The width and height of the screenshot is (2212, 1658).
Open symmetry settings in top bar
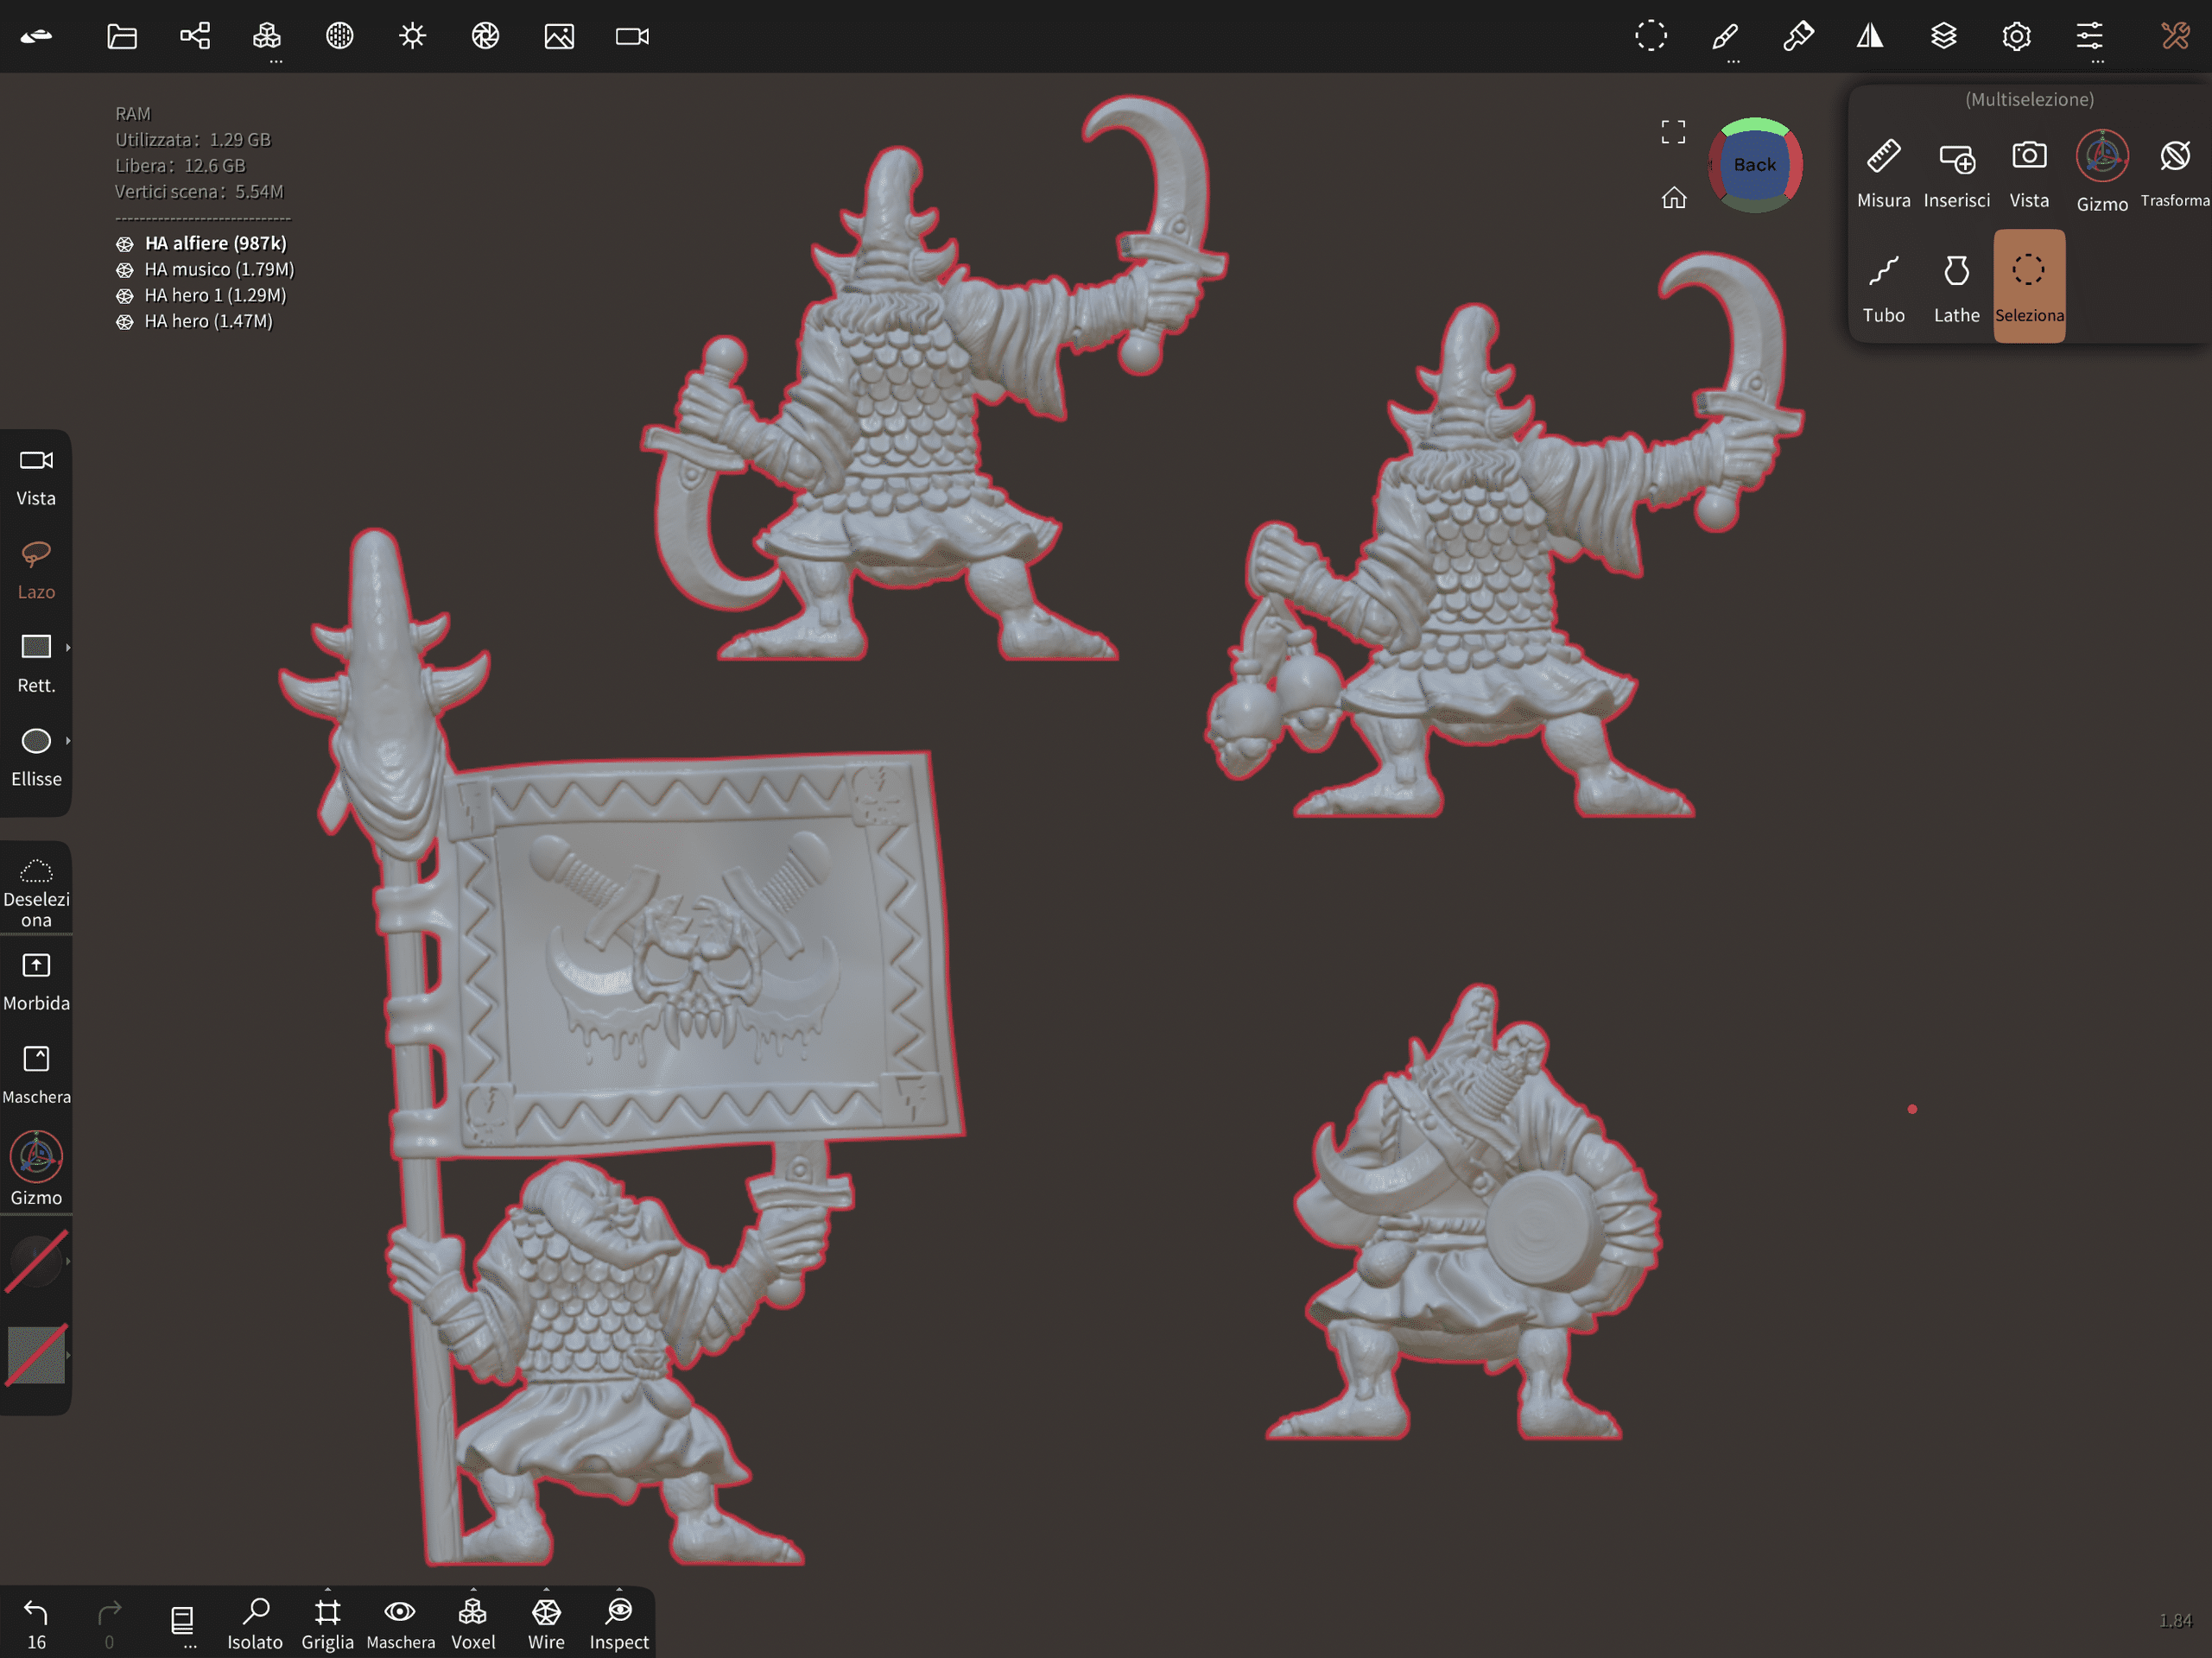coord(1870,37)
